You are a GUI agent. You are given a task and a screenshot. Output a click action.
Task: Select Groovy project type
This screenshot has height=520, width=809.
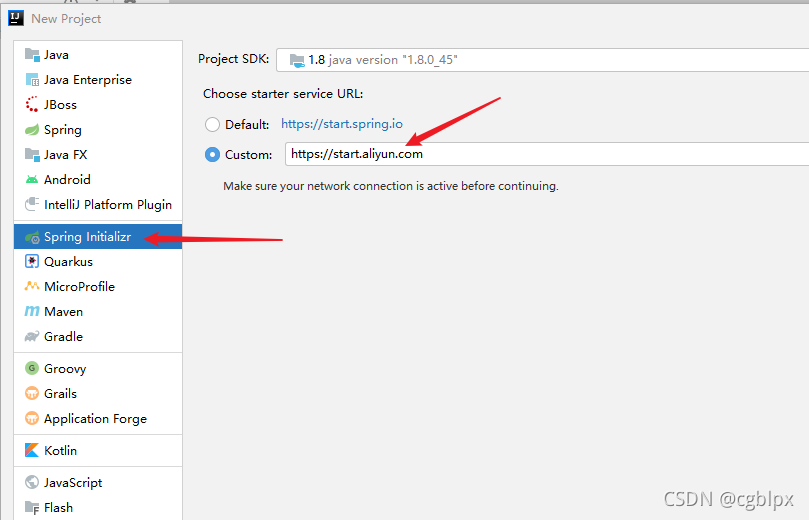tap(98, 368)
